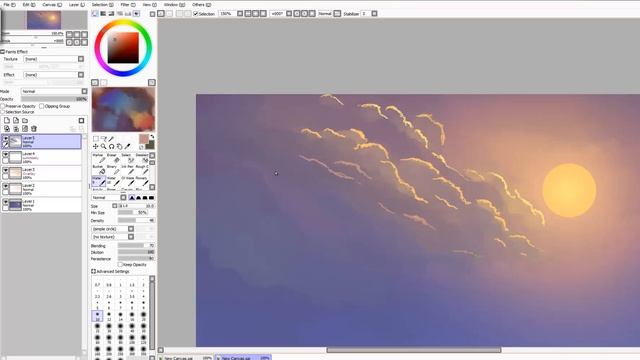Delete the selected layer with trash icon

coord(34,129)
